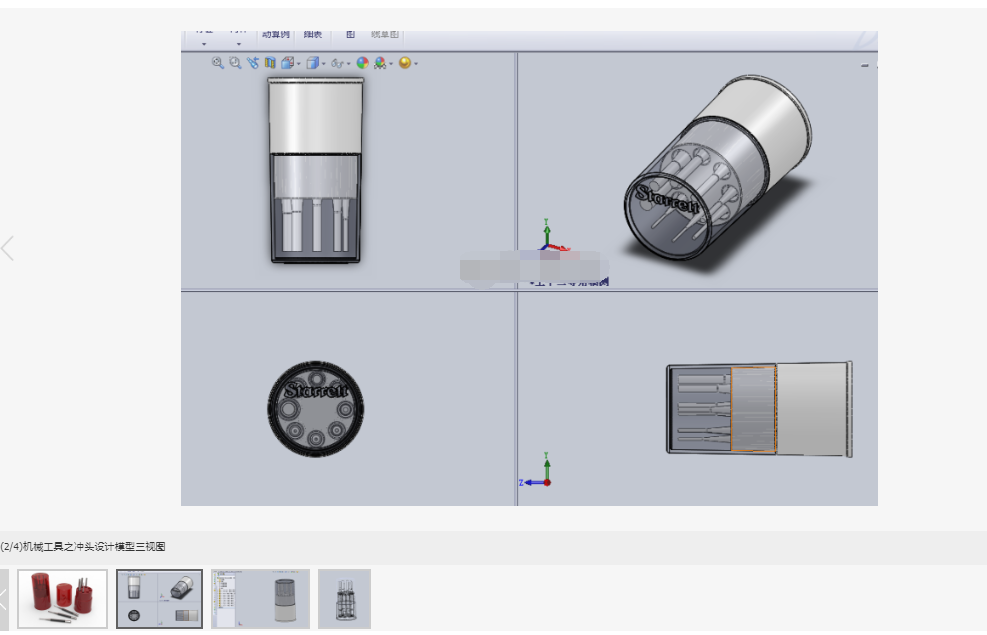Click the isometric Starrett model in the top-right viewport
987x635 pixels.
718,169
